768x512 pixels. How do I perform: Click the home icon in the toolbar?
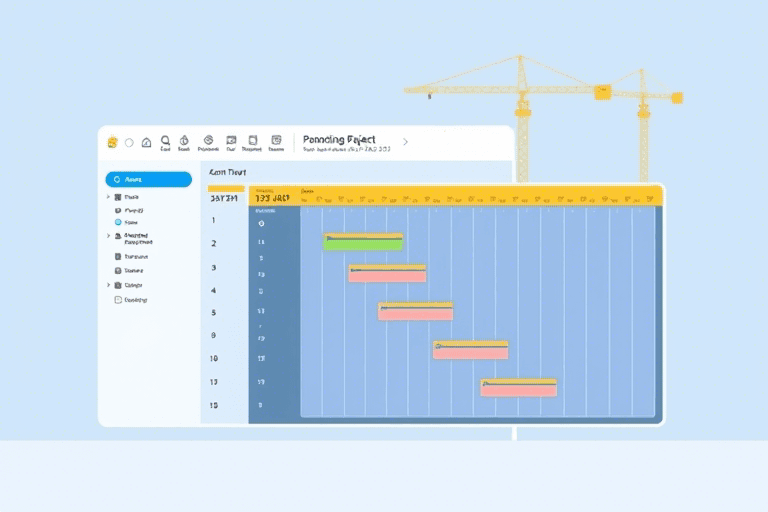147,142
